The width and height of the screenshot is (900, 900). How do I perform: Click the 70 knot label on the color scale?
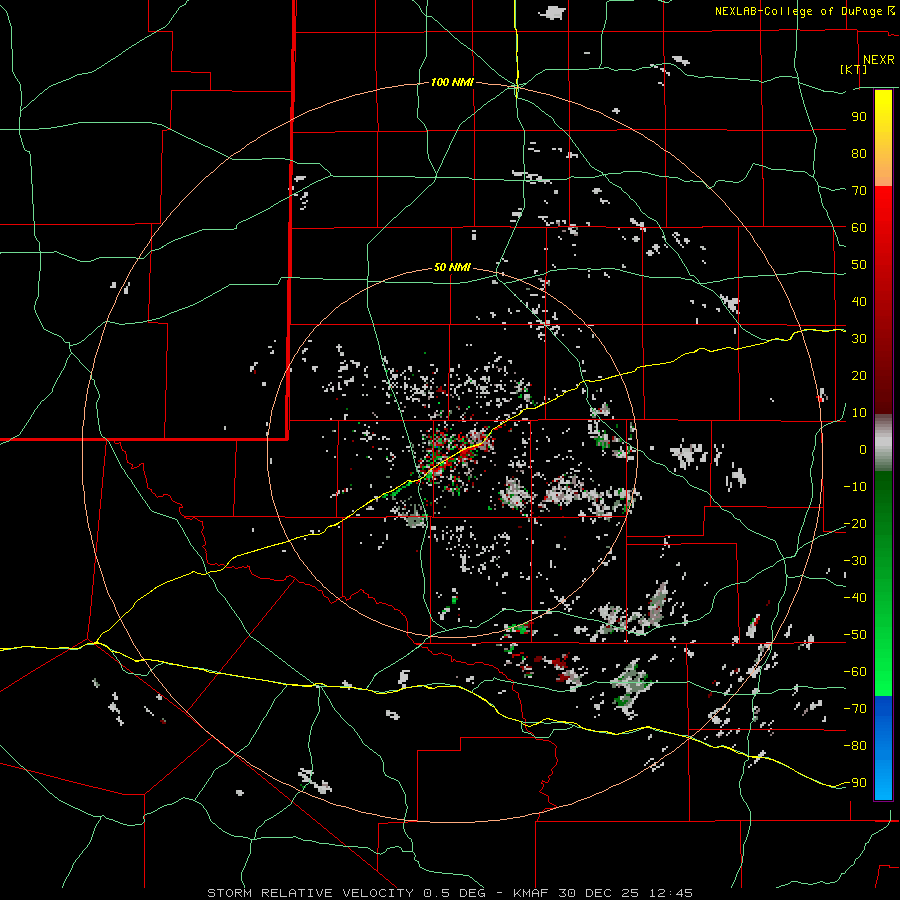859,191
